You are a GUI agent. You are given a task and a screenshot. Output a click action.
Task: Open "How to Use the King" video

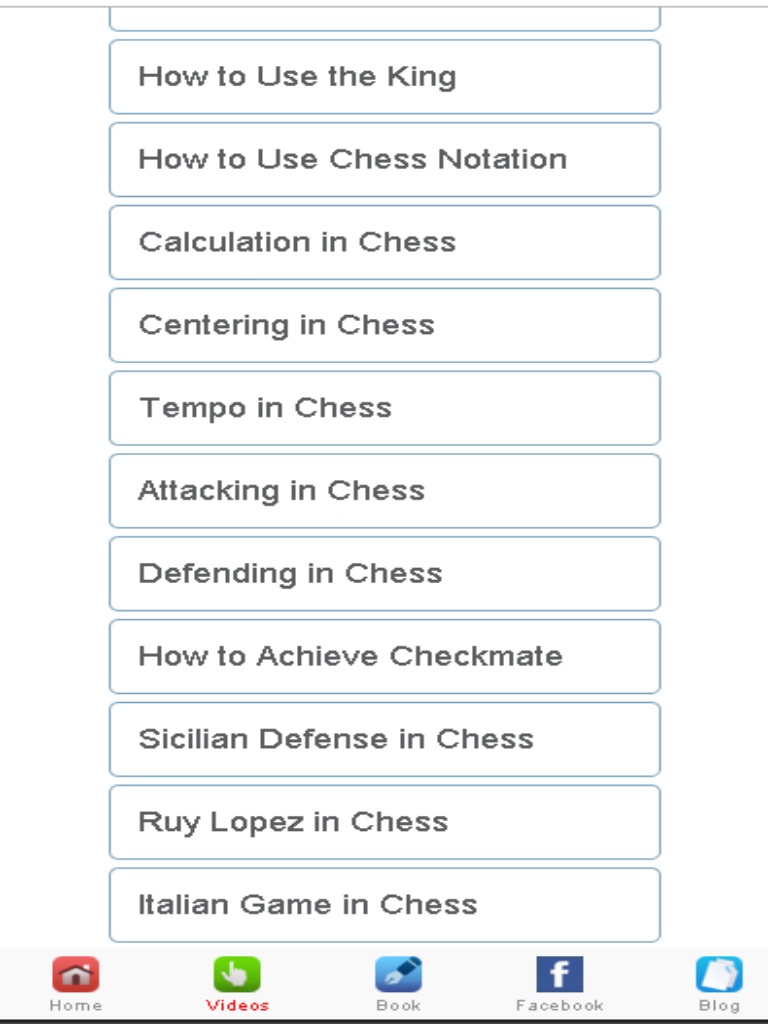pyautogui.click(x=384, y=77)
